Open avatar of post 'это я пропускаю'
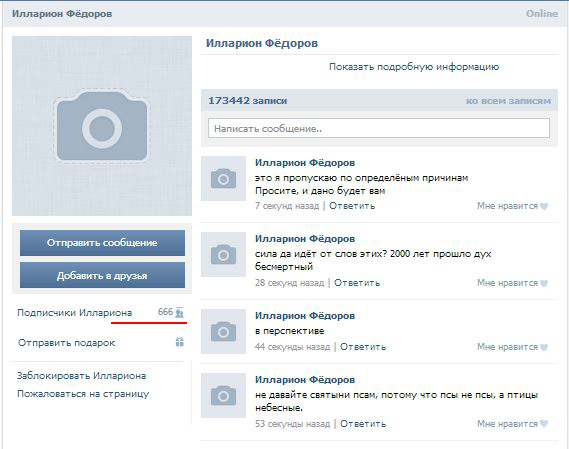 (x=224, y=178)
